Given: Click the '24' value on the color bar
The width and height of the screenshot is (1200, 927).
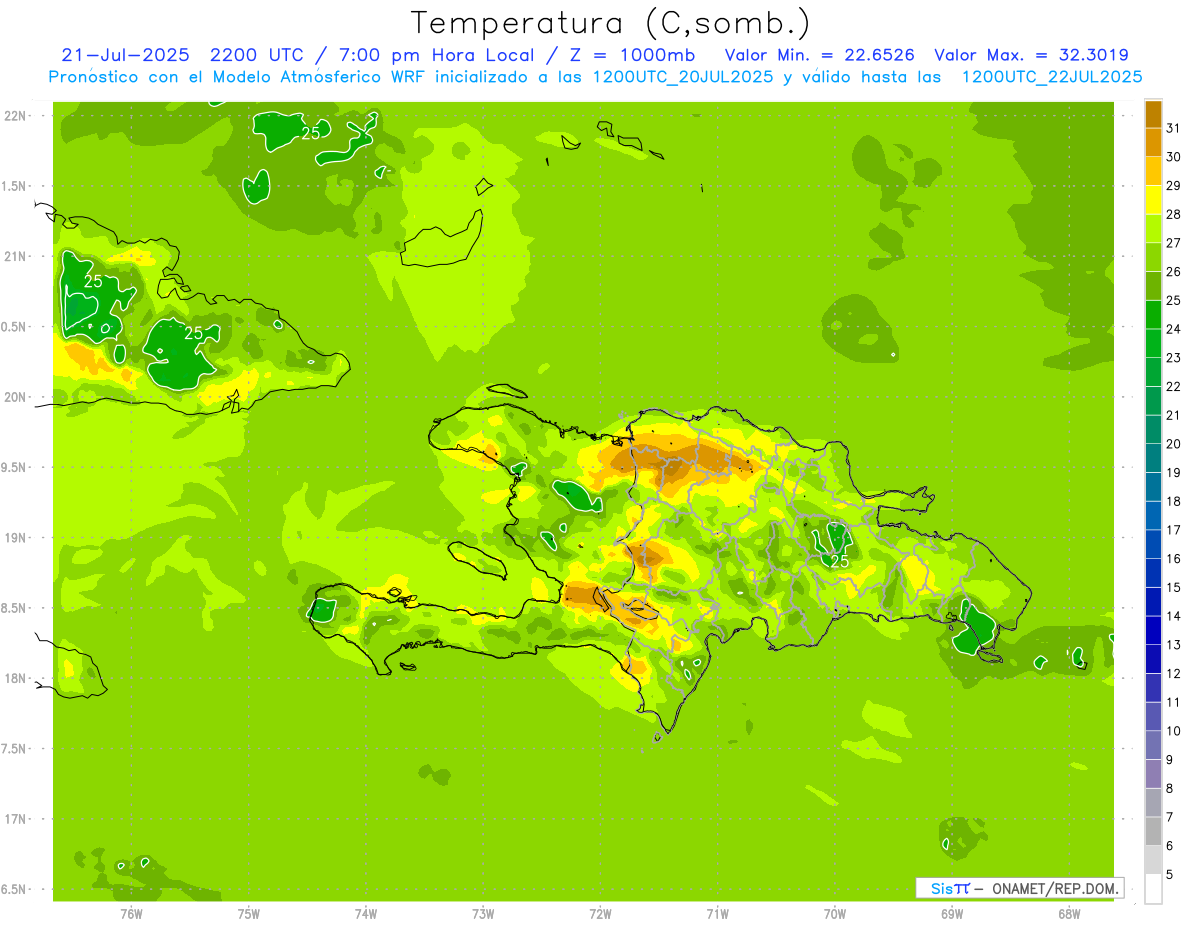Looking at the screenshot, I should point(1173,329).
